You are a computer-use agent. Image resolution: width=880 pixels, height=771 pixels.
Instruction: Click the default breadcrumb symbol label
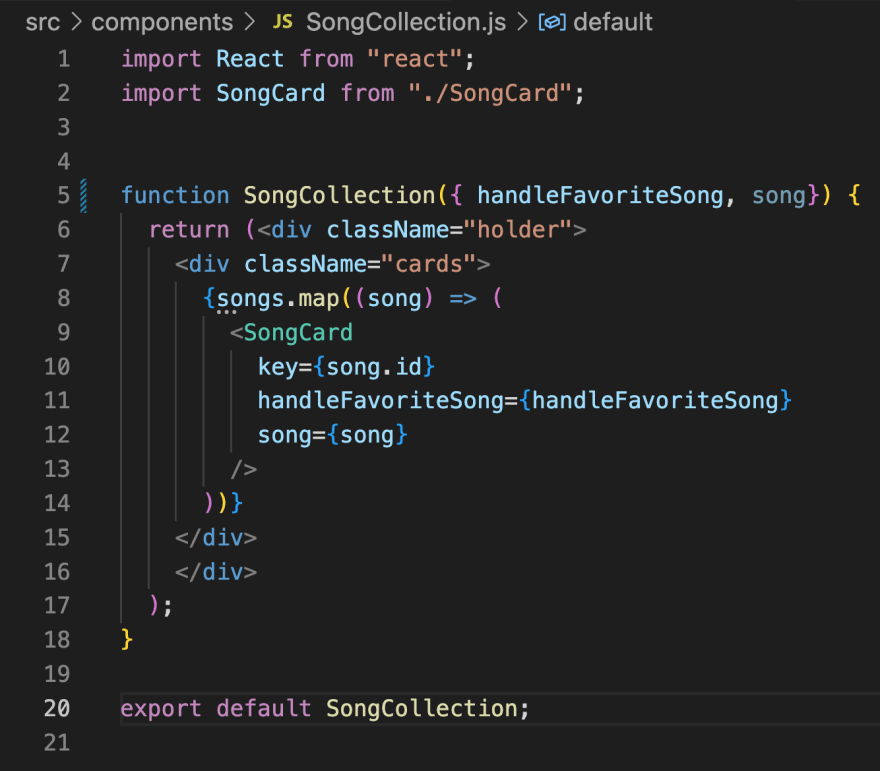tap(613, 22)
